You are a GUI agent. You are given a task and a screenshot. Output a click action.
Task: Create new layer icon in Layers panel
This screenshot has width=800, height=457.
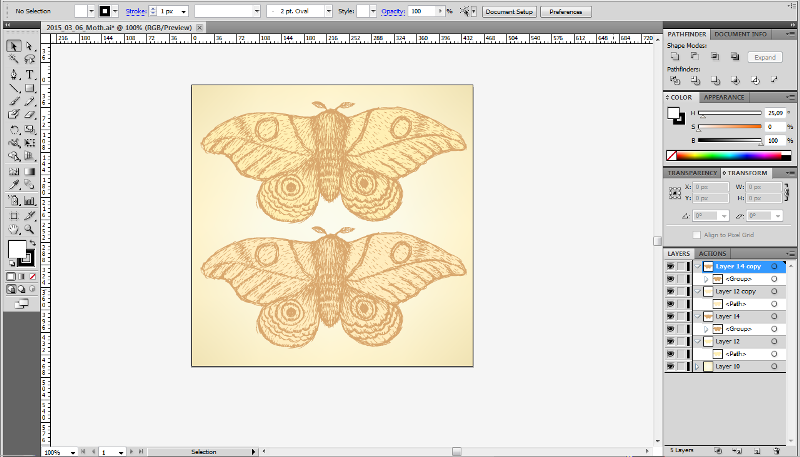(x=758, y=451)
